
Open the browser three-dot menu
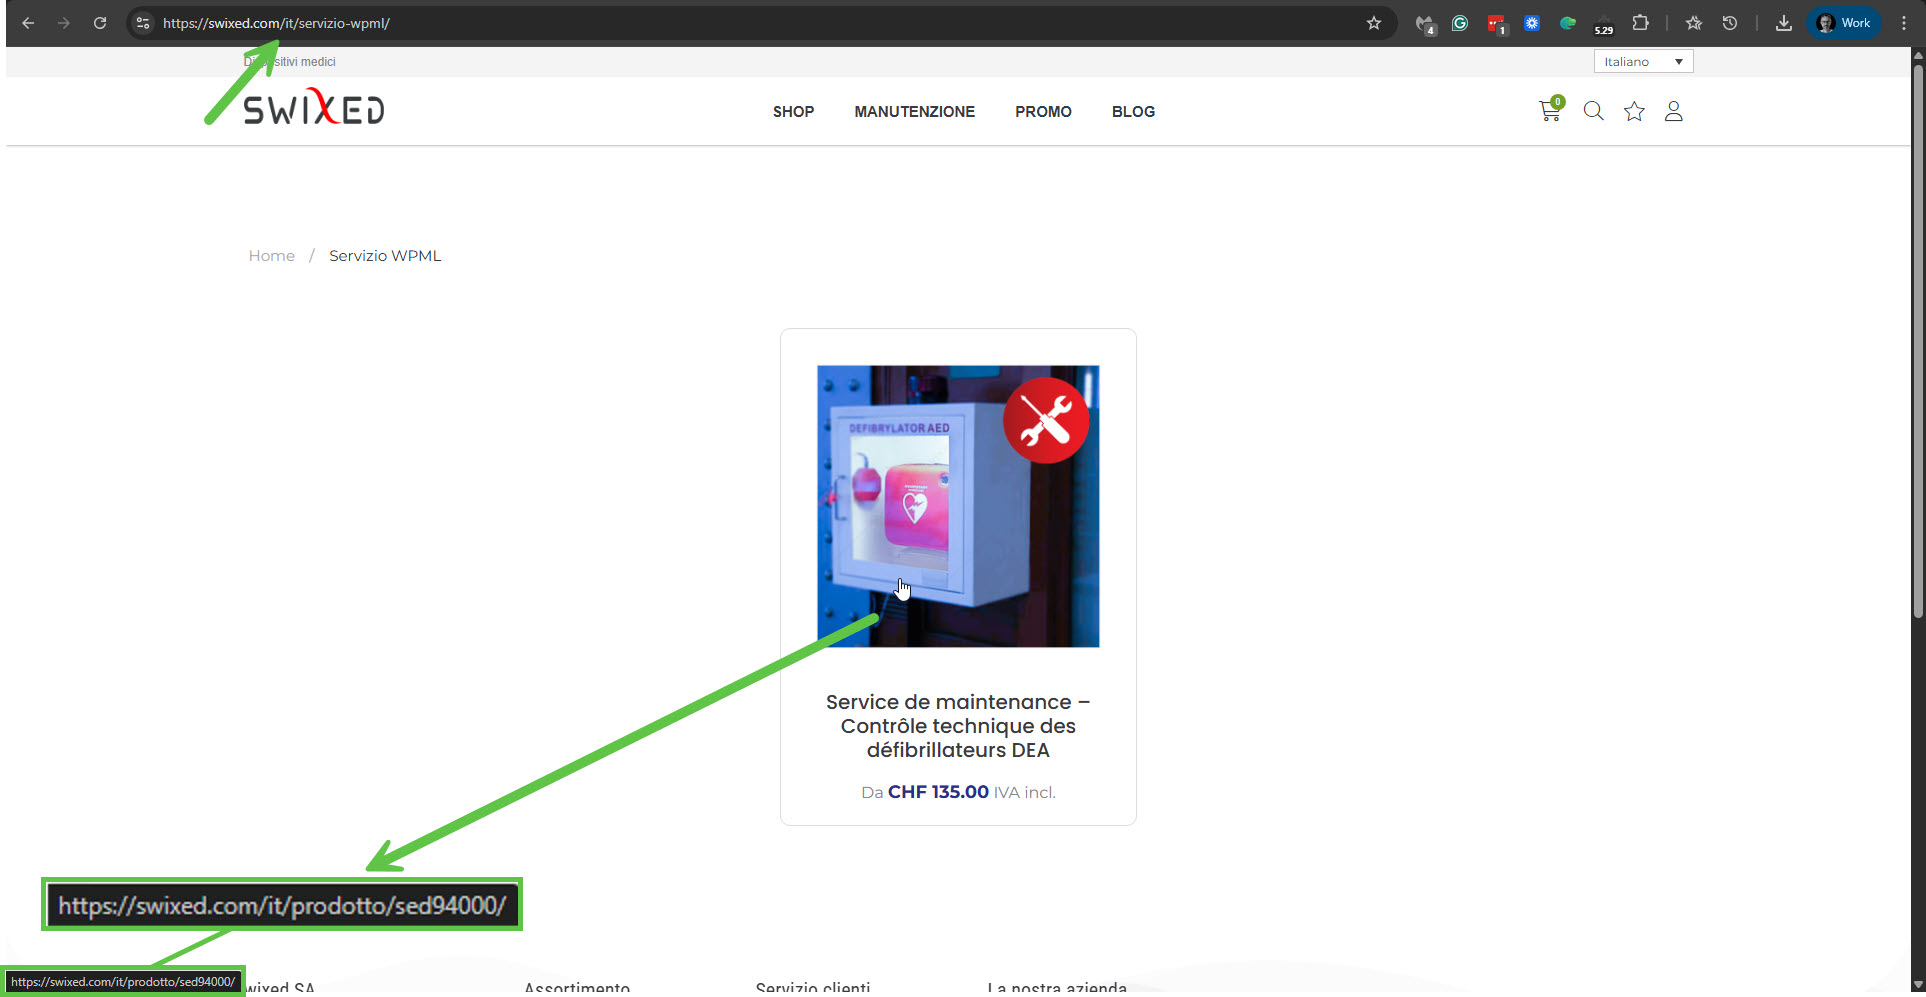[x=1904, y=23]
